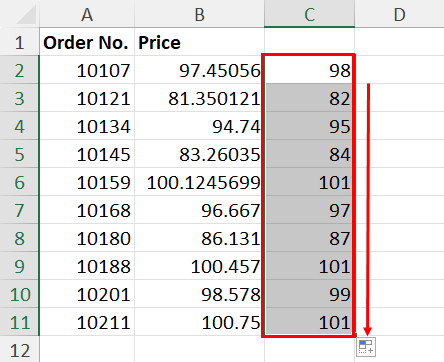This screenshot has height=362, width=444.
Task: Click the 'Order No.' header cell
Action: [x=87, y=42]
